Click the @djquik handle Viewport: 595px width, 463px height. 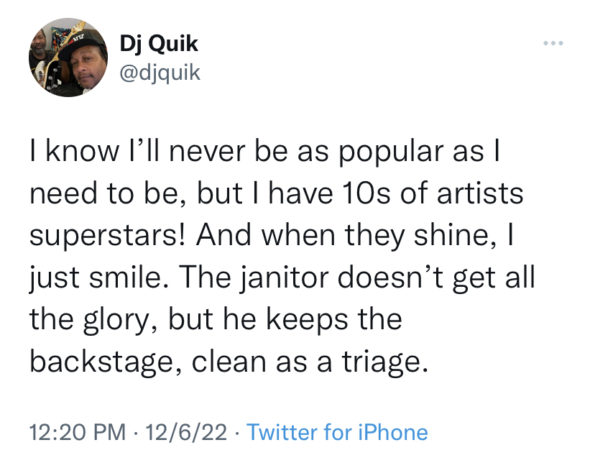(160, 72)
